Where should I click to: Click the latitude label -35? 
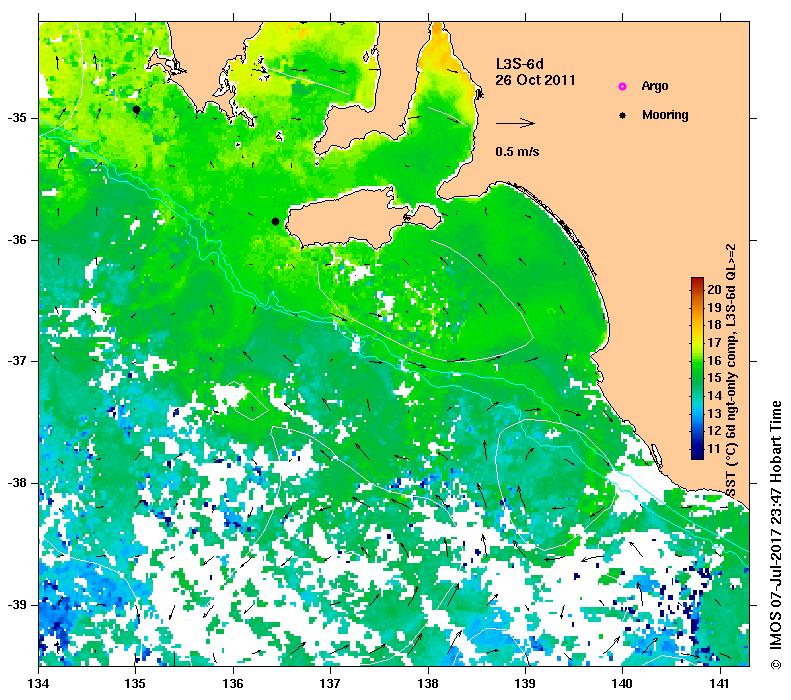pos(17,119)
